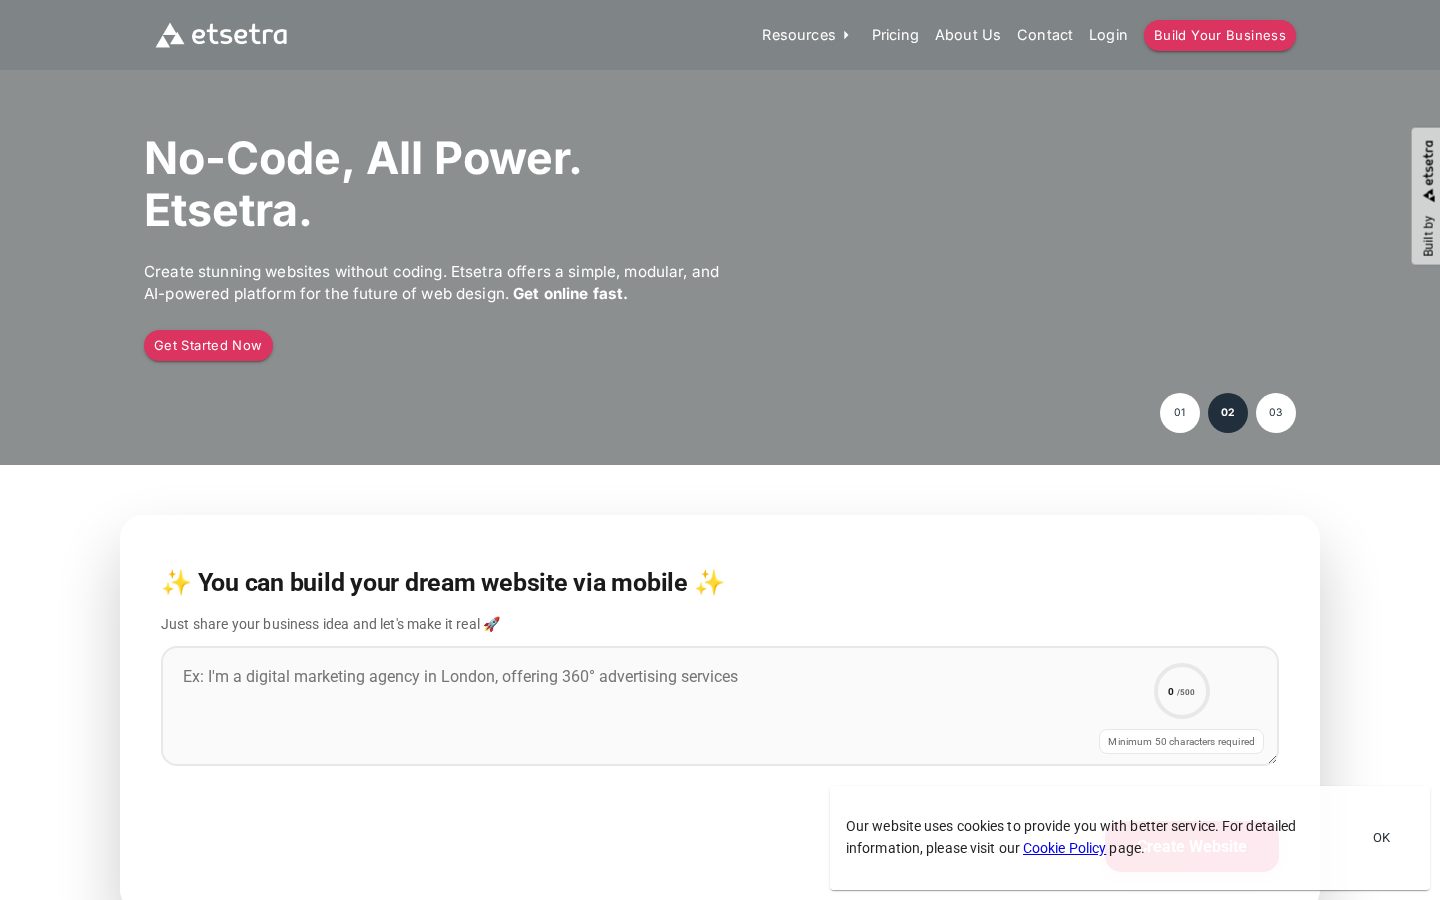The image size is (1440, 900).
Task: Open the Built by etsetra side tab
Action: 1426,196
